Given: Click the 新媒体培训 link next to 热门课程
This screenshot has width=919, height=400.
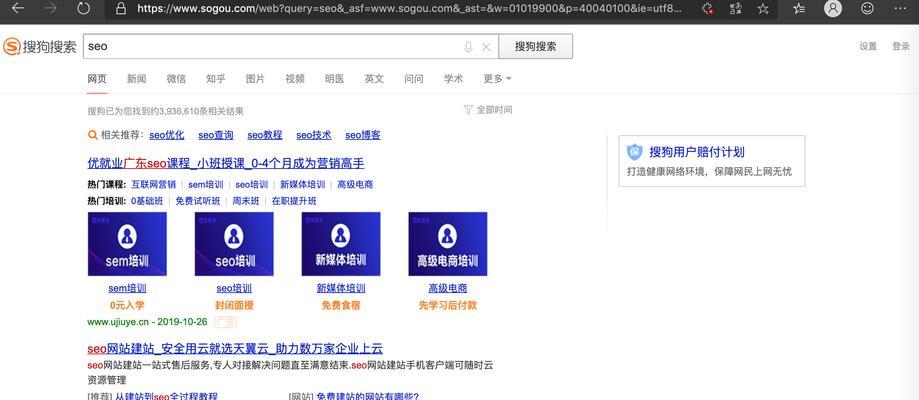Looking at the screenshot, I should [302, 184].
